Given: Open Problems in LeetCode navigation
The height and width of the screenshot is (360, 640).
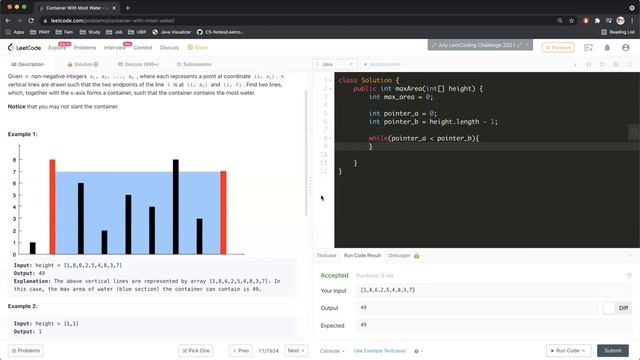Looking at the screenshot, I should [85, 48].
